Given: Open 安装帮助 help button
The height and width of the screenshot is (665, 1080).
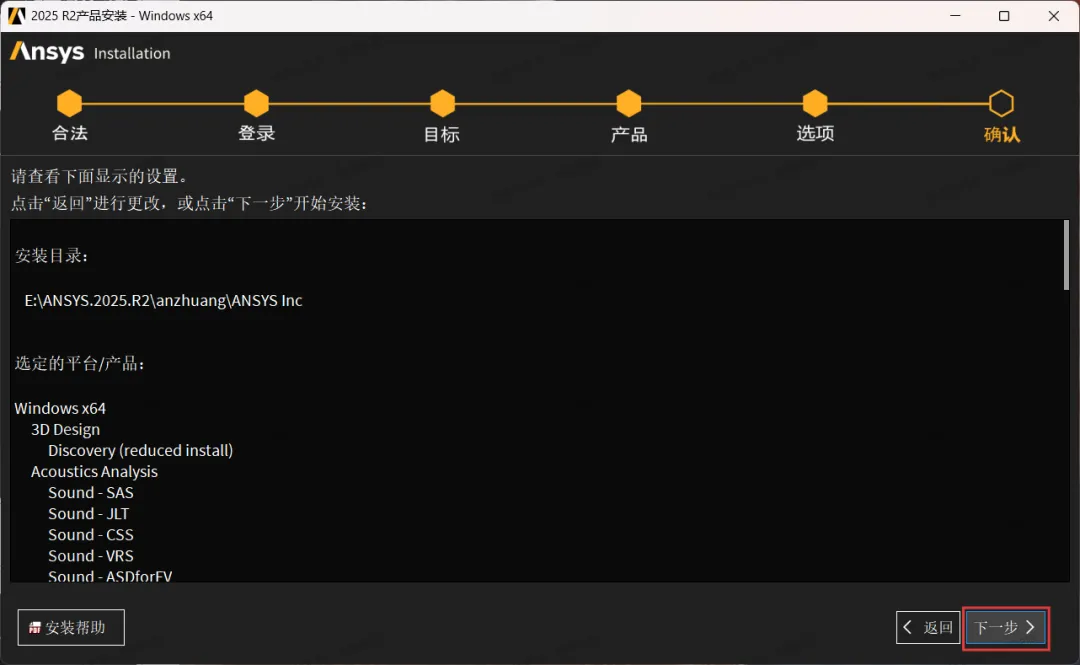Looking at the screenshot, I should tap(71, 627).
